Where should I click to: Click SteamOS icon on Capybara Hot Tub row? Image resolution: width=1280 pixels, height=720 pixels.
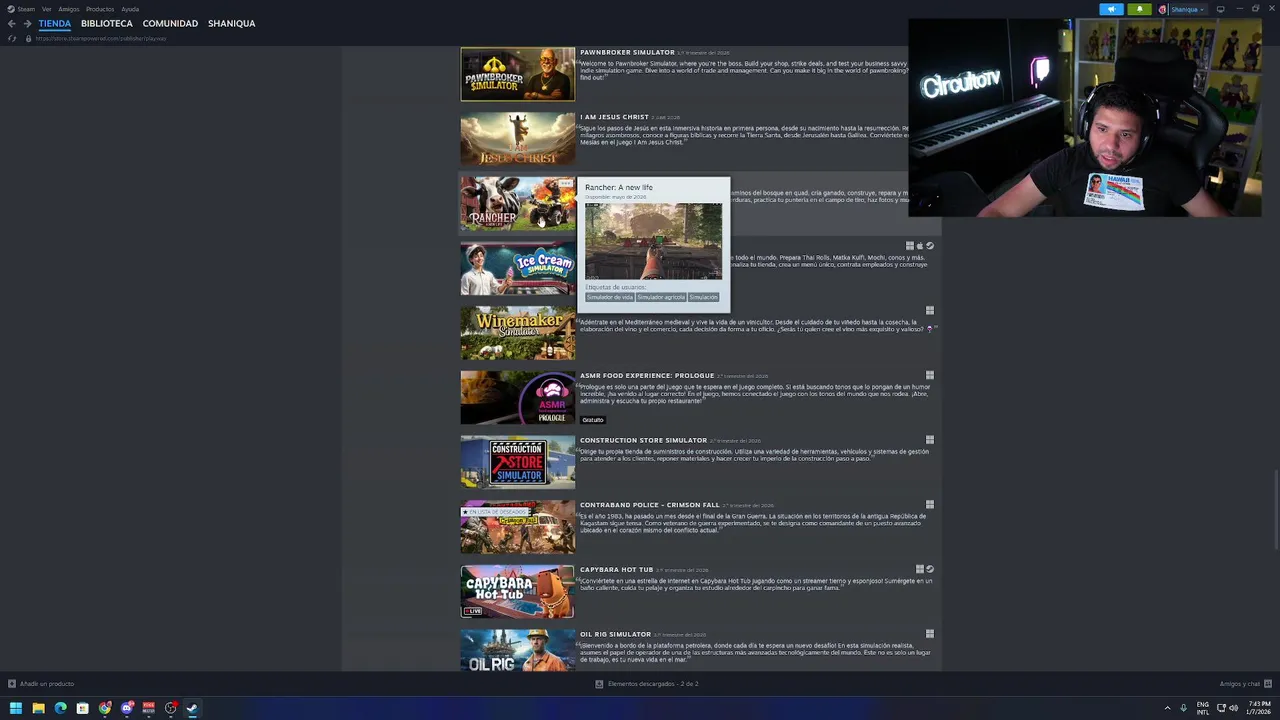click(x=930, y=569)
